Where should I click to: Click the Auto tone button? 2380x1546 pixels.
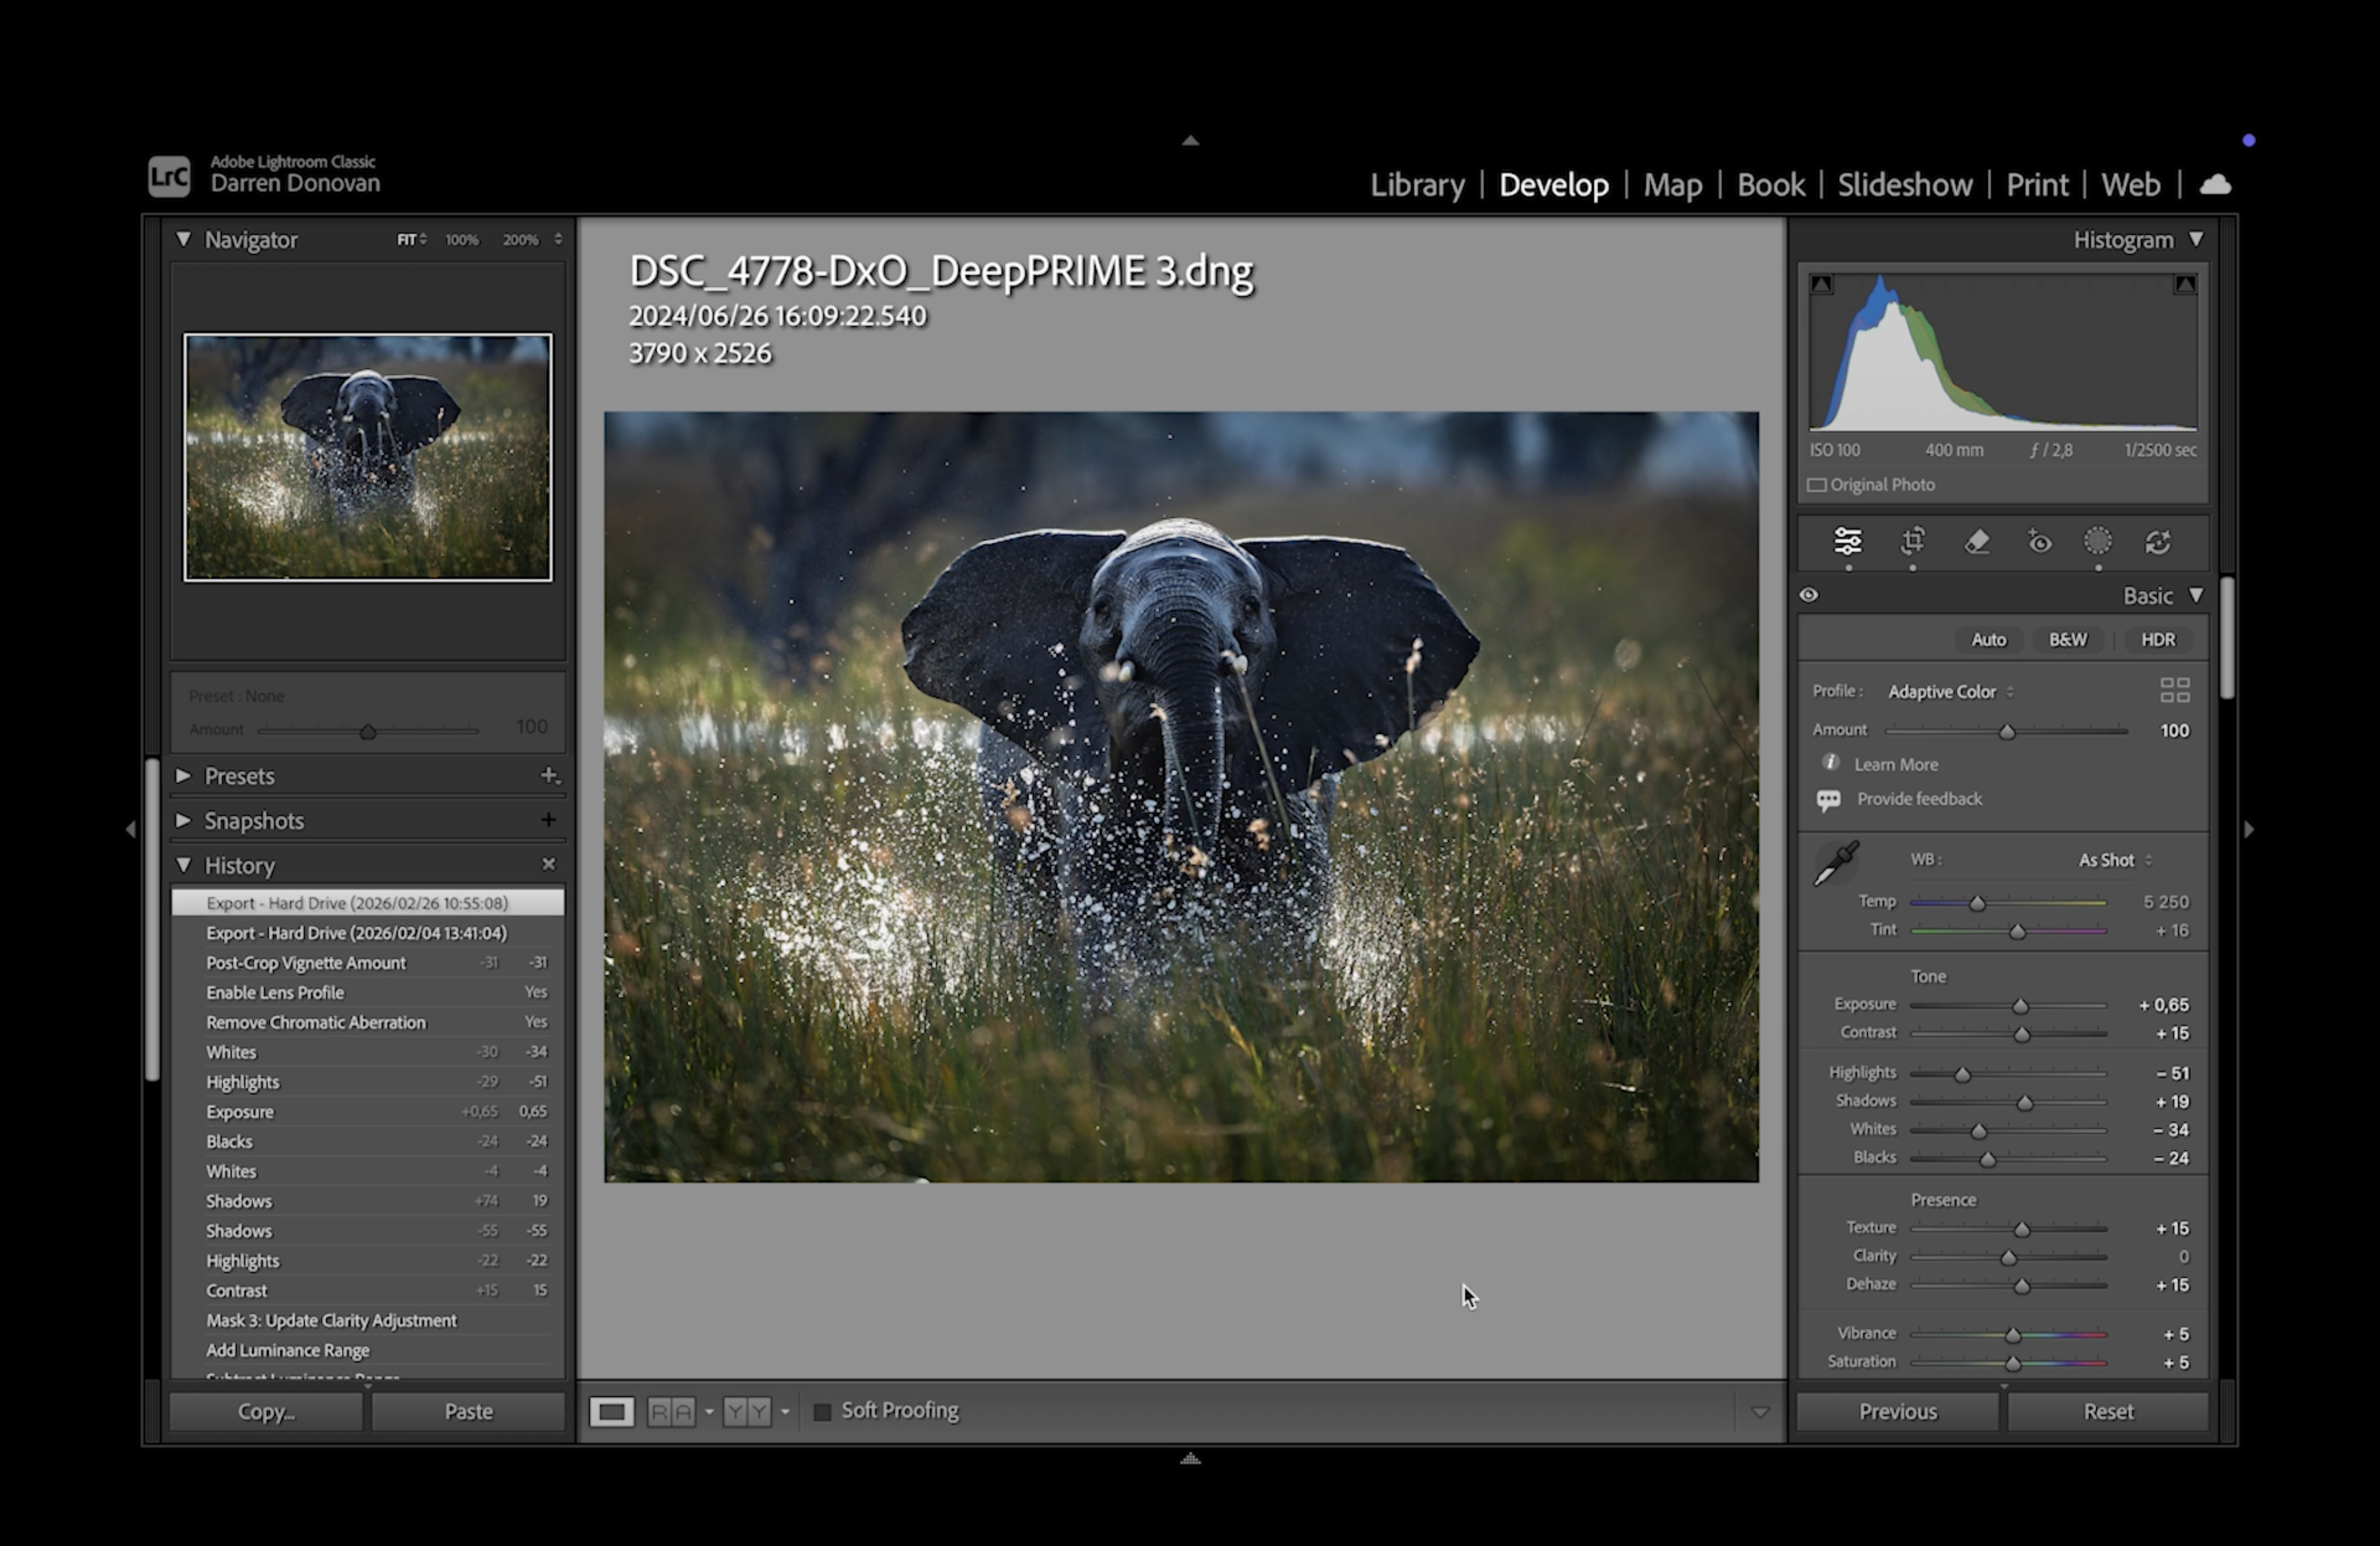coord(1988,640)
